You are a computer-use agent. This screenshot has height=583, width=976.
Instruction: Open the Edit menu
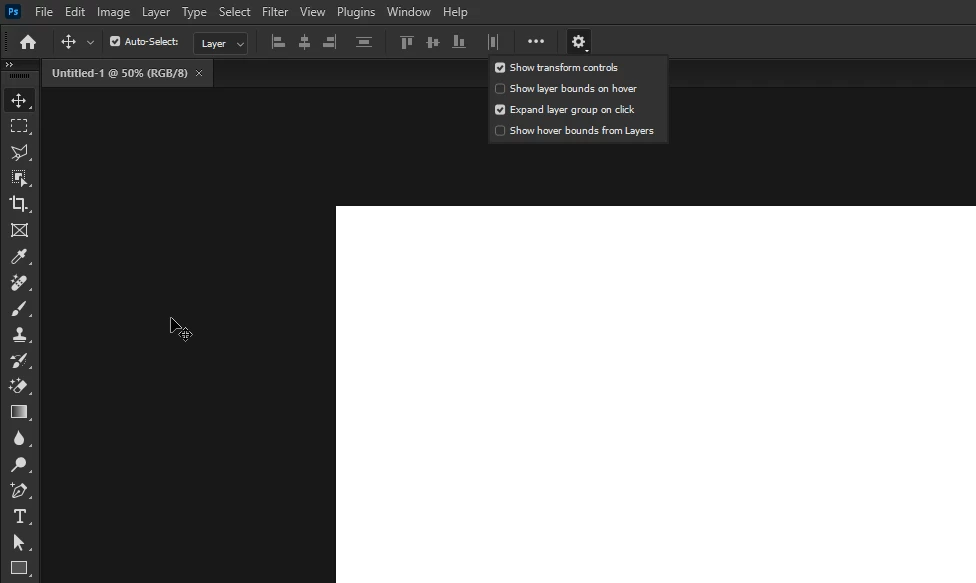pos(75,12)
